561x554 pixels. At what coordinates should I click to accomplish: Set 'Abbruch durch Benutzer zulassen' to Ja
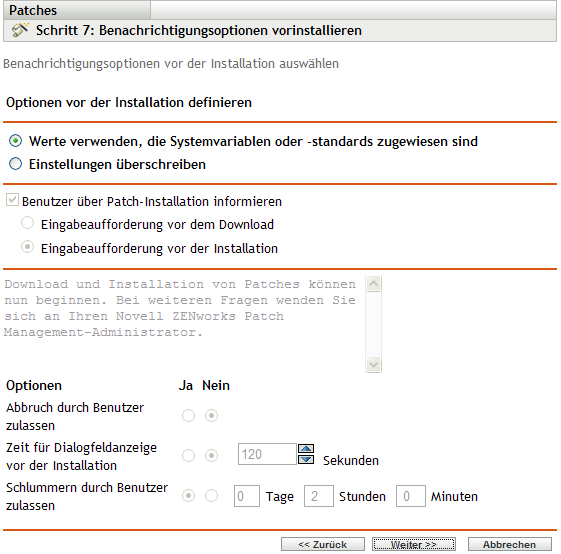189,416
